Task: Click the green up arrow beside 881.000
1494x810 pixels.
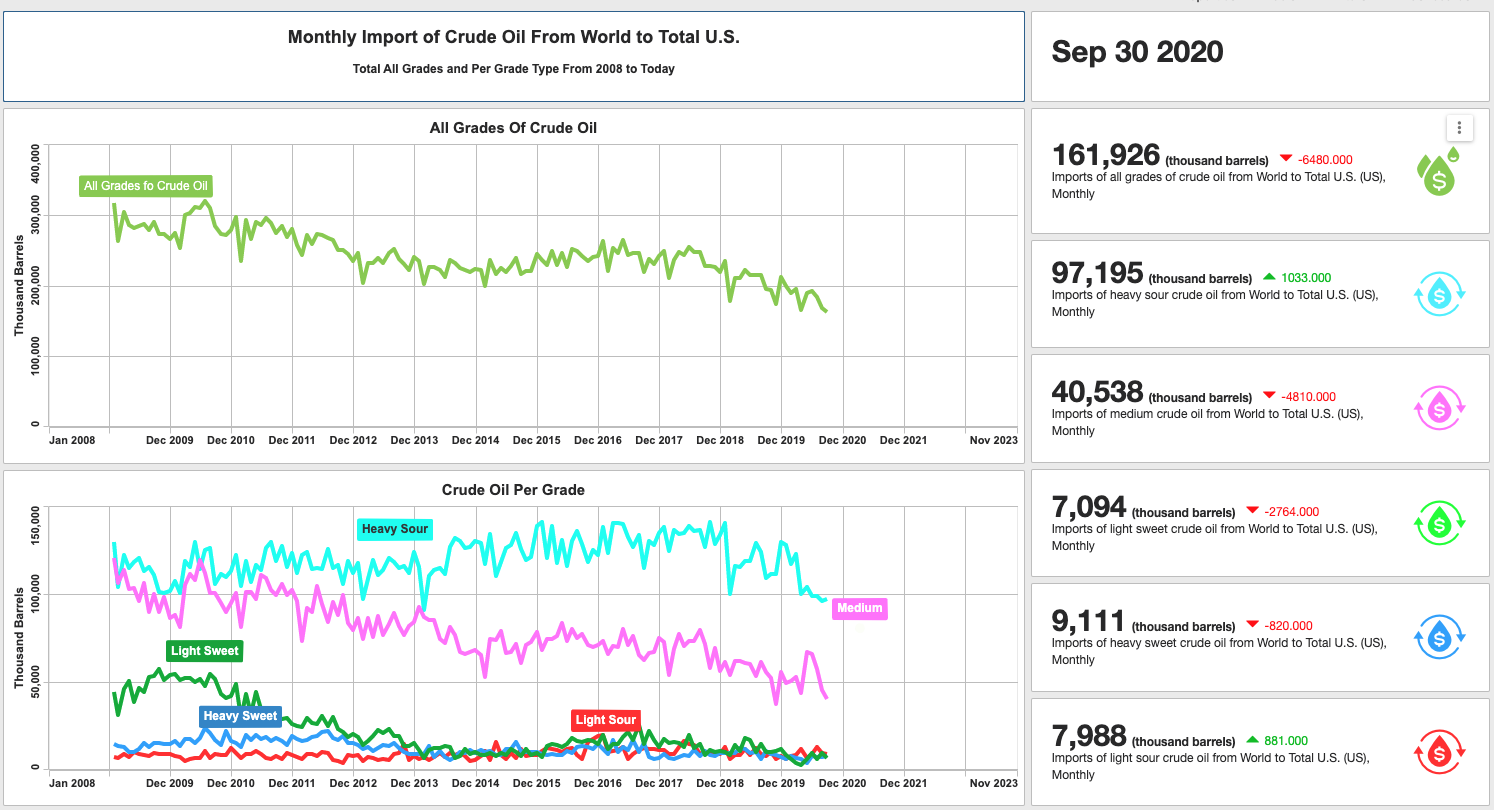Action: pyautogui.click(x=1253, y=740)
